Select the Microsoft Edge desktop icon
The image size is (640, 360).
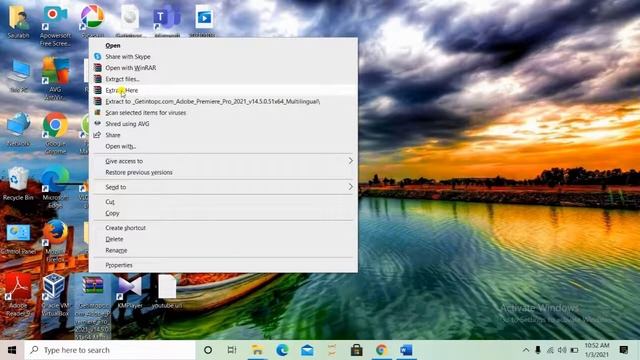(56, 187)
